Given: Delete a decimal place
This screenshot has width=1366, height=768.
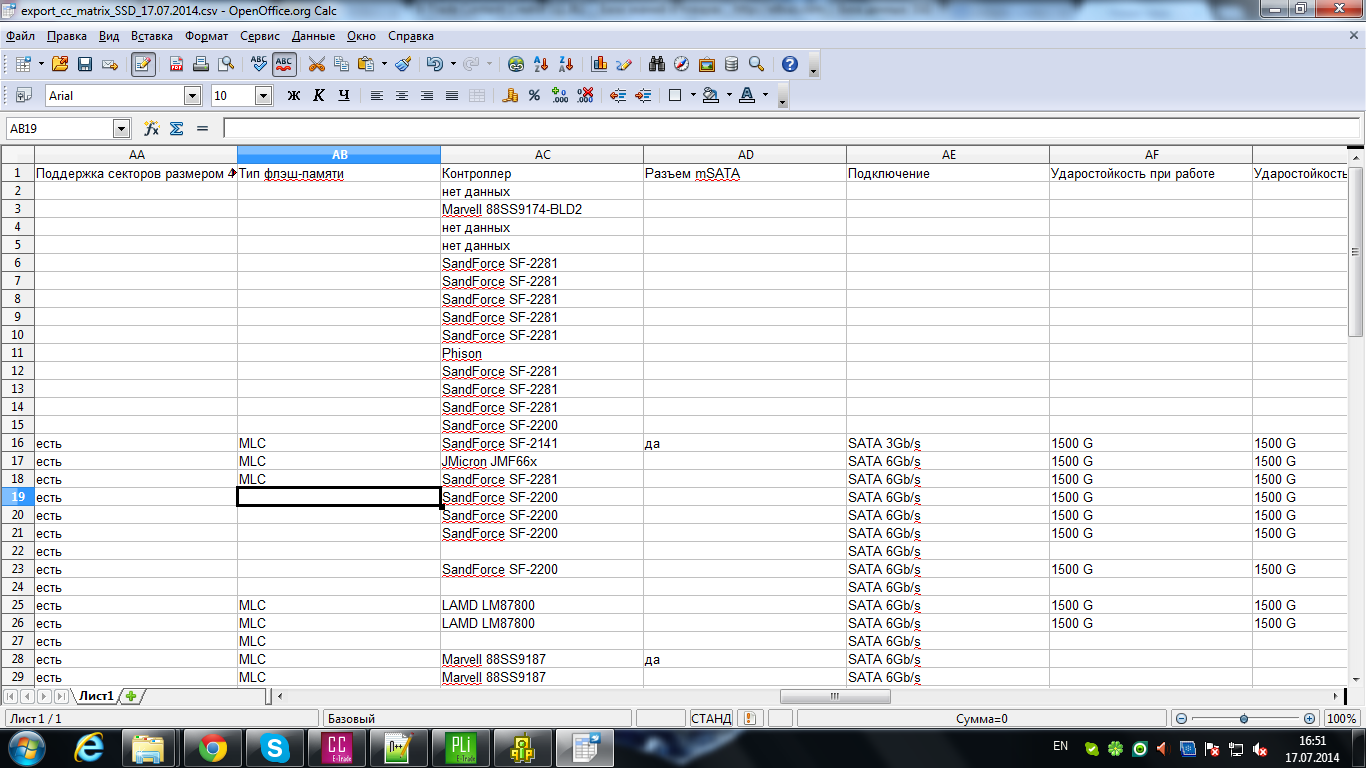Looking at the screenshot, I should click(x=585, y=96).
